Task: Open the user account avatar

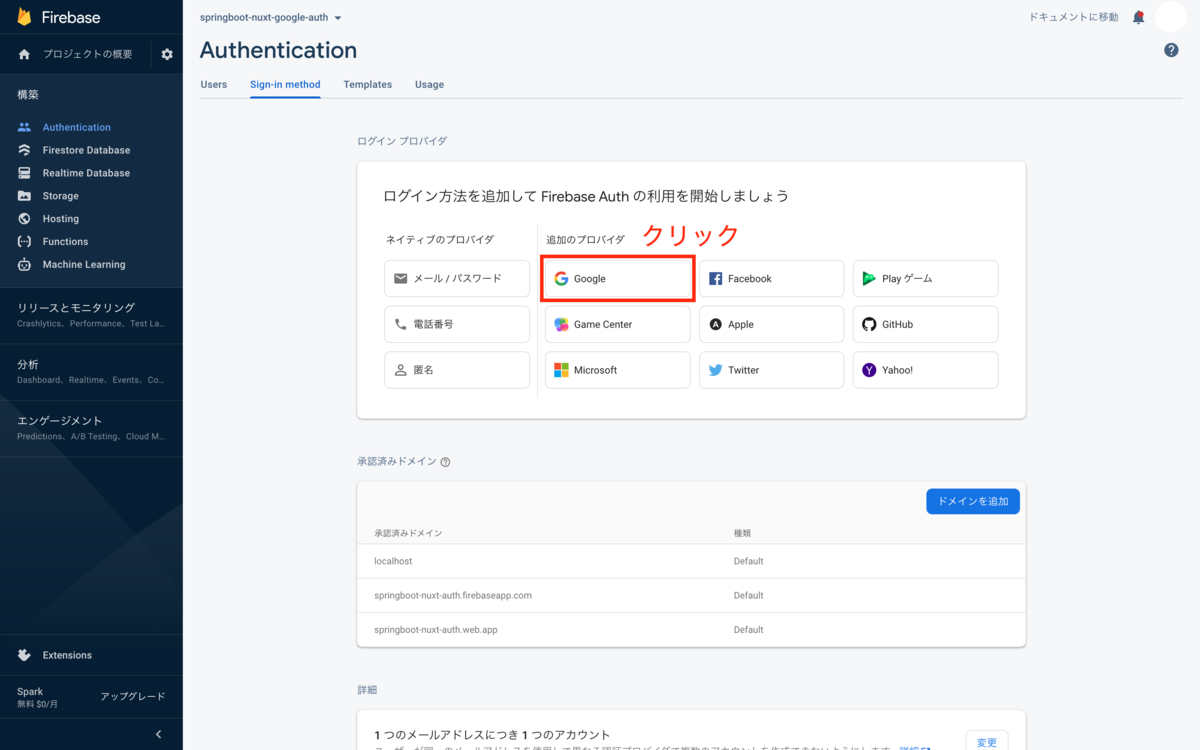Action: coord(1170,17)
